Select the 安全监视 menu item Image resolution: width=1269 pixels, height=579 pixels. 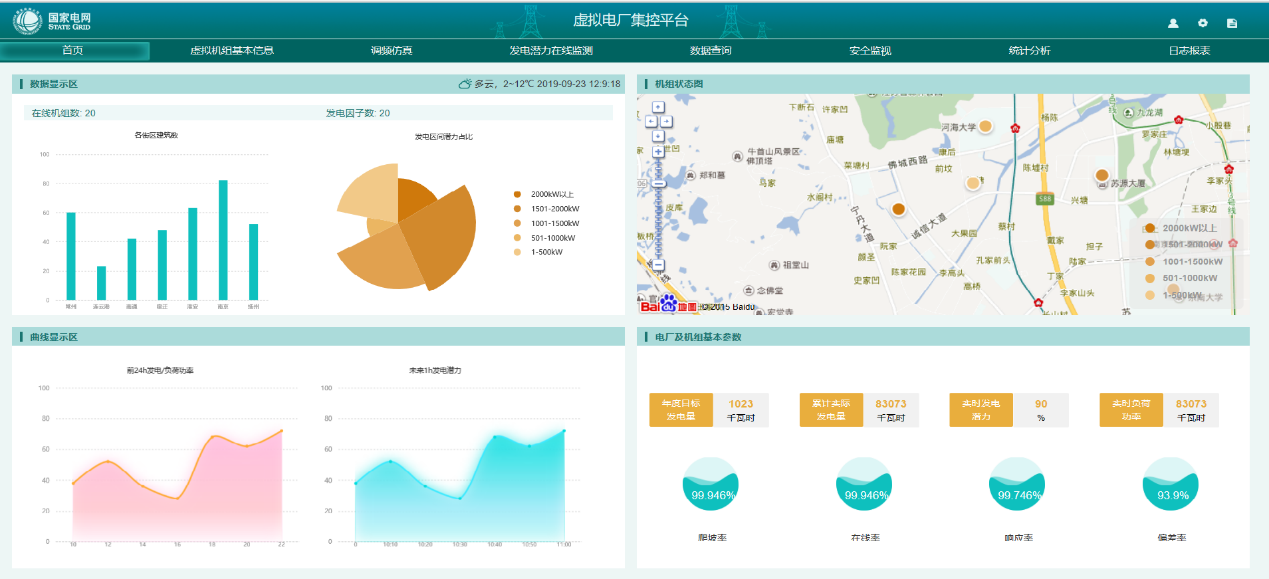point(870,51)
